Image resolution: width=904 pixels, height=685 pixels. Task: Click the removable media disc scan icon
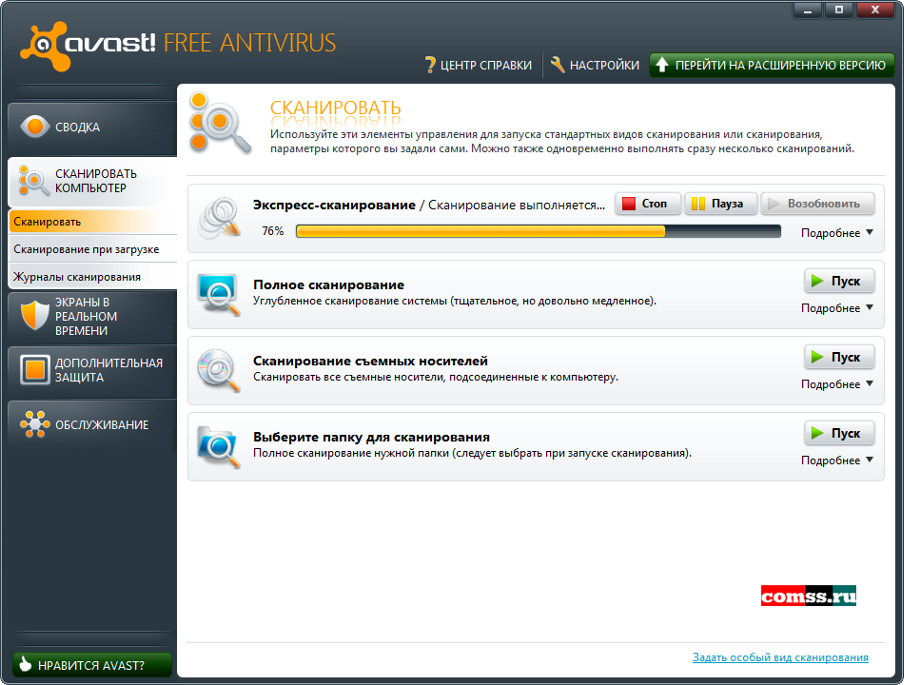click(218, 370)
